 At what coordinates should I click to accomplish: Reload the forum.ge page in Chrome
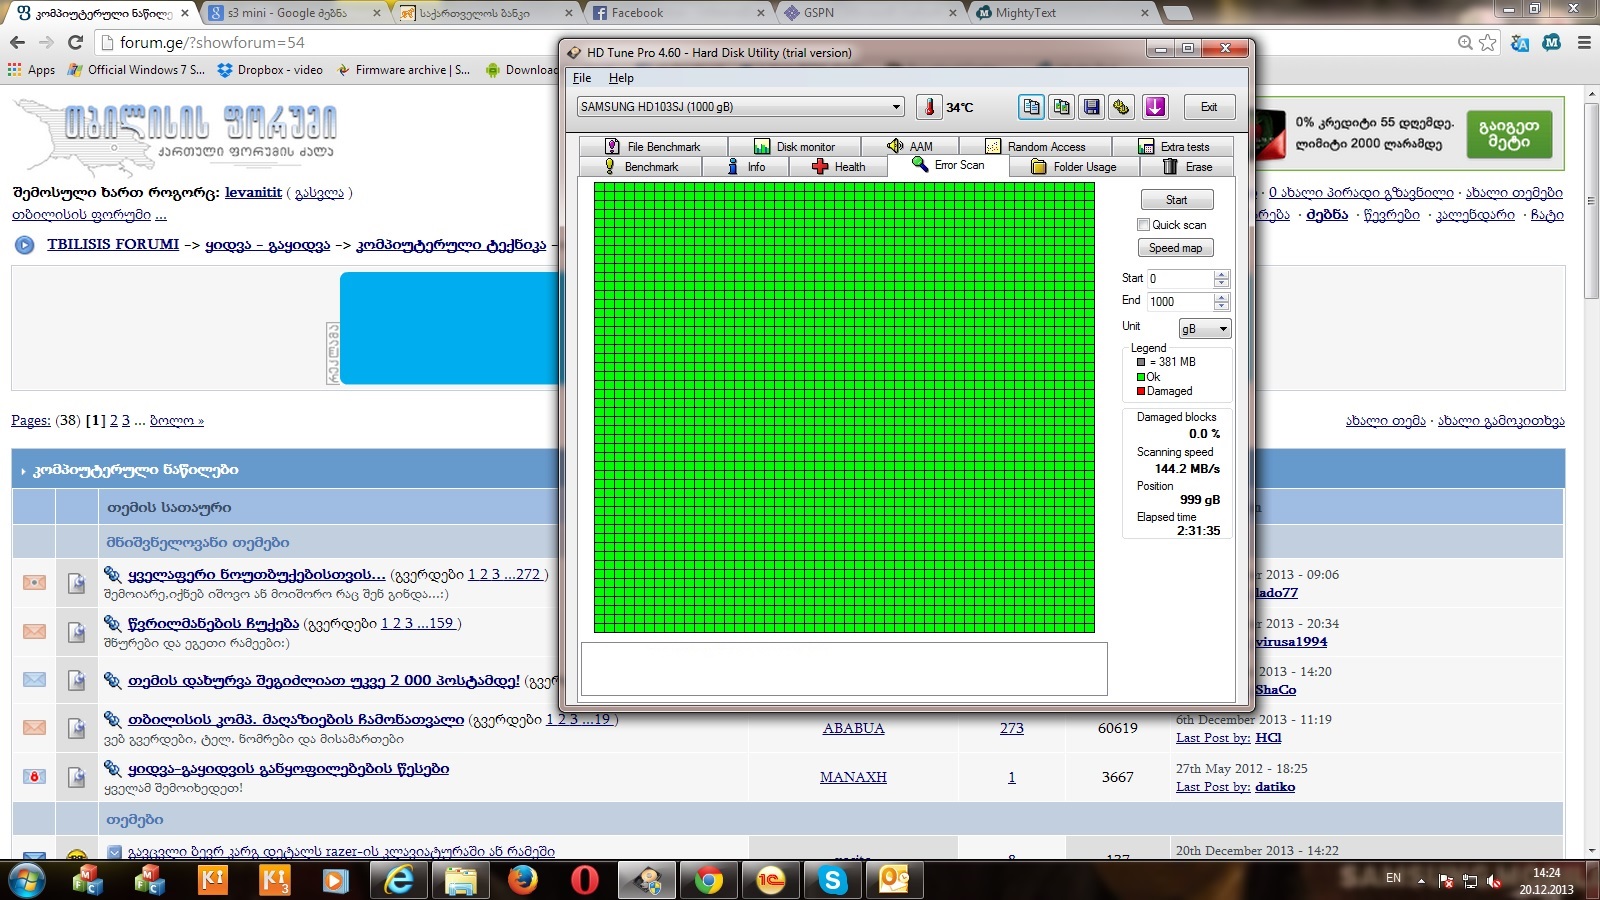point(75,42)
